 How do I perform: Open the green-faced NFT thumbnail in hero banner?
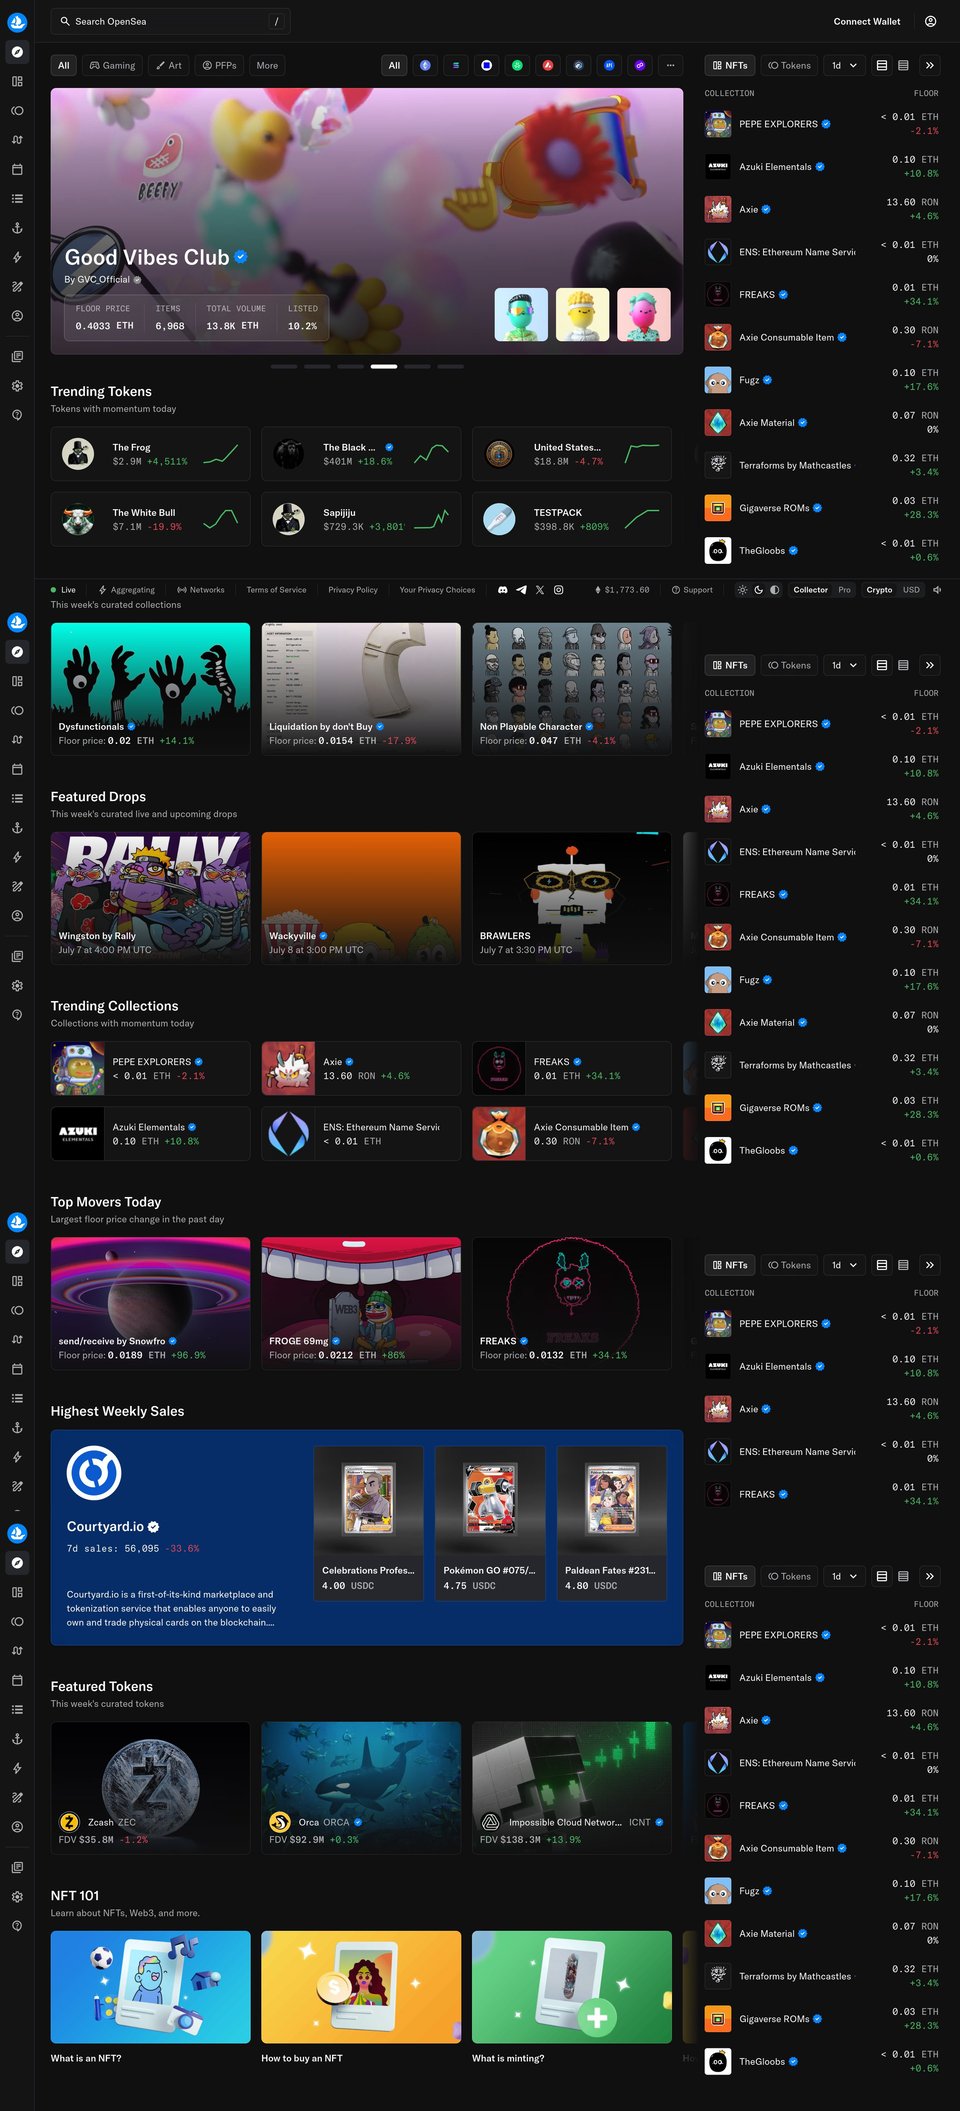coord(521,314)
